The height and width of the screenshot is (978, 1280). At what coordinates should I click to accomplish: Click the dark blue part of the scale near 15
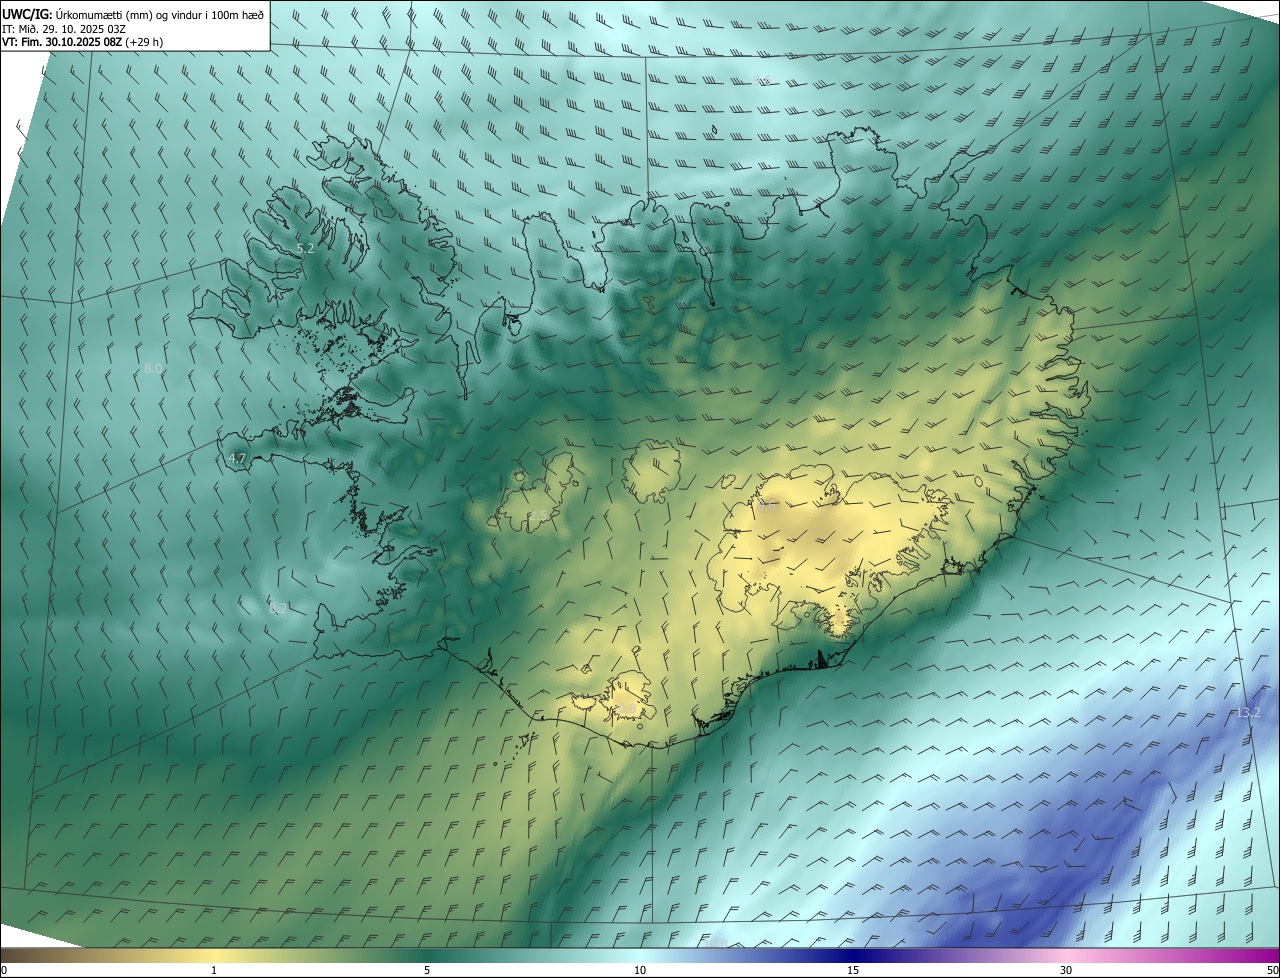(853, 955)
